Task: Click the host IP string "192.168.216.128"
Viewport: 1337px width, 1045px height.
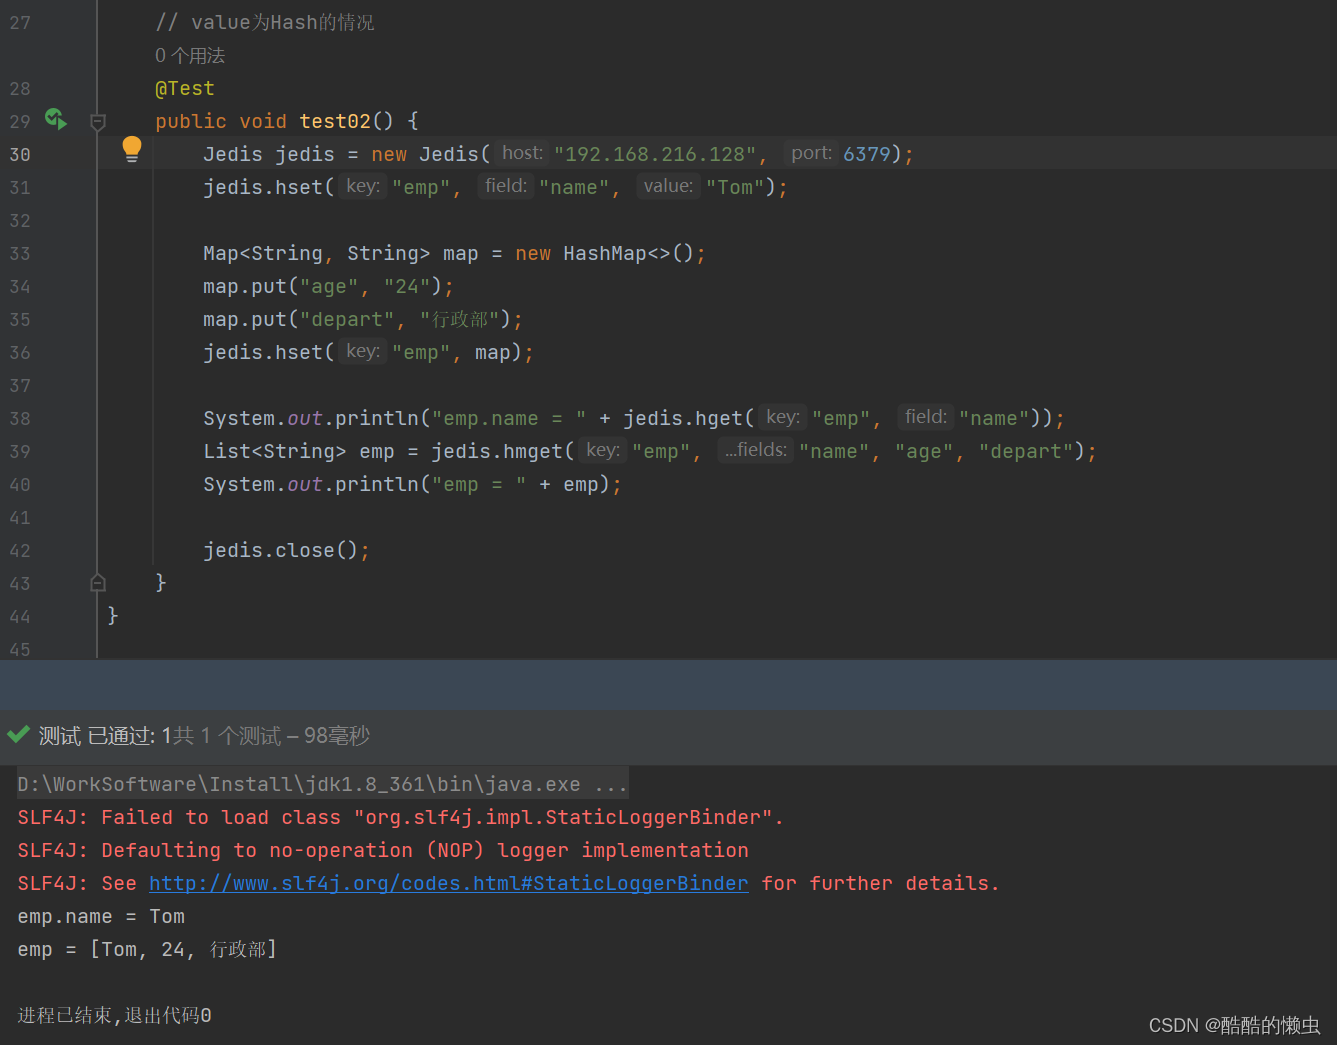Action: pos(655,154)
